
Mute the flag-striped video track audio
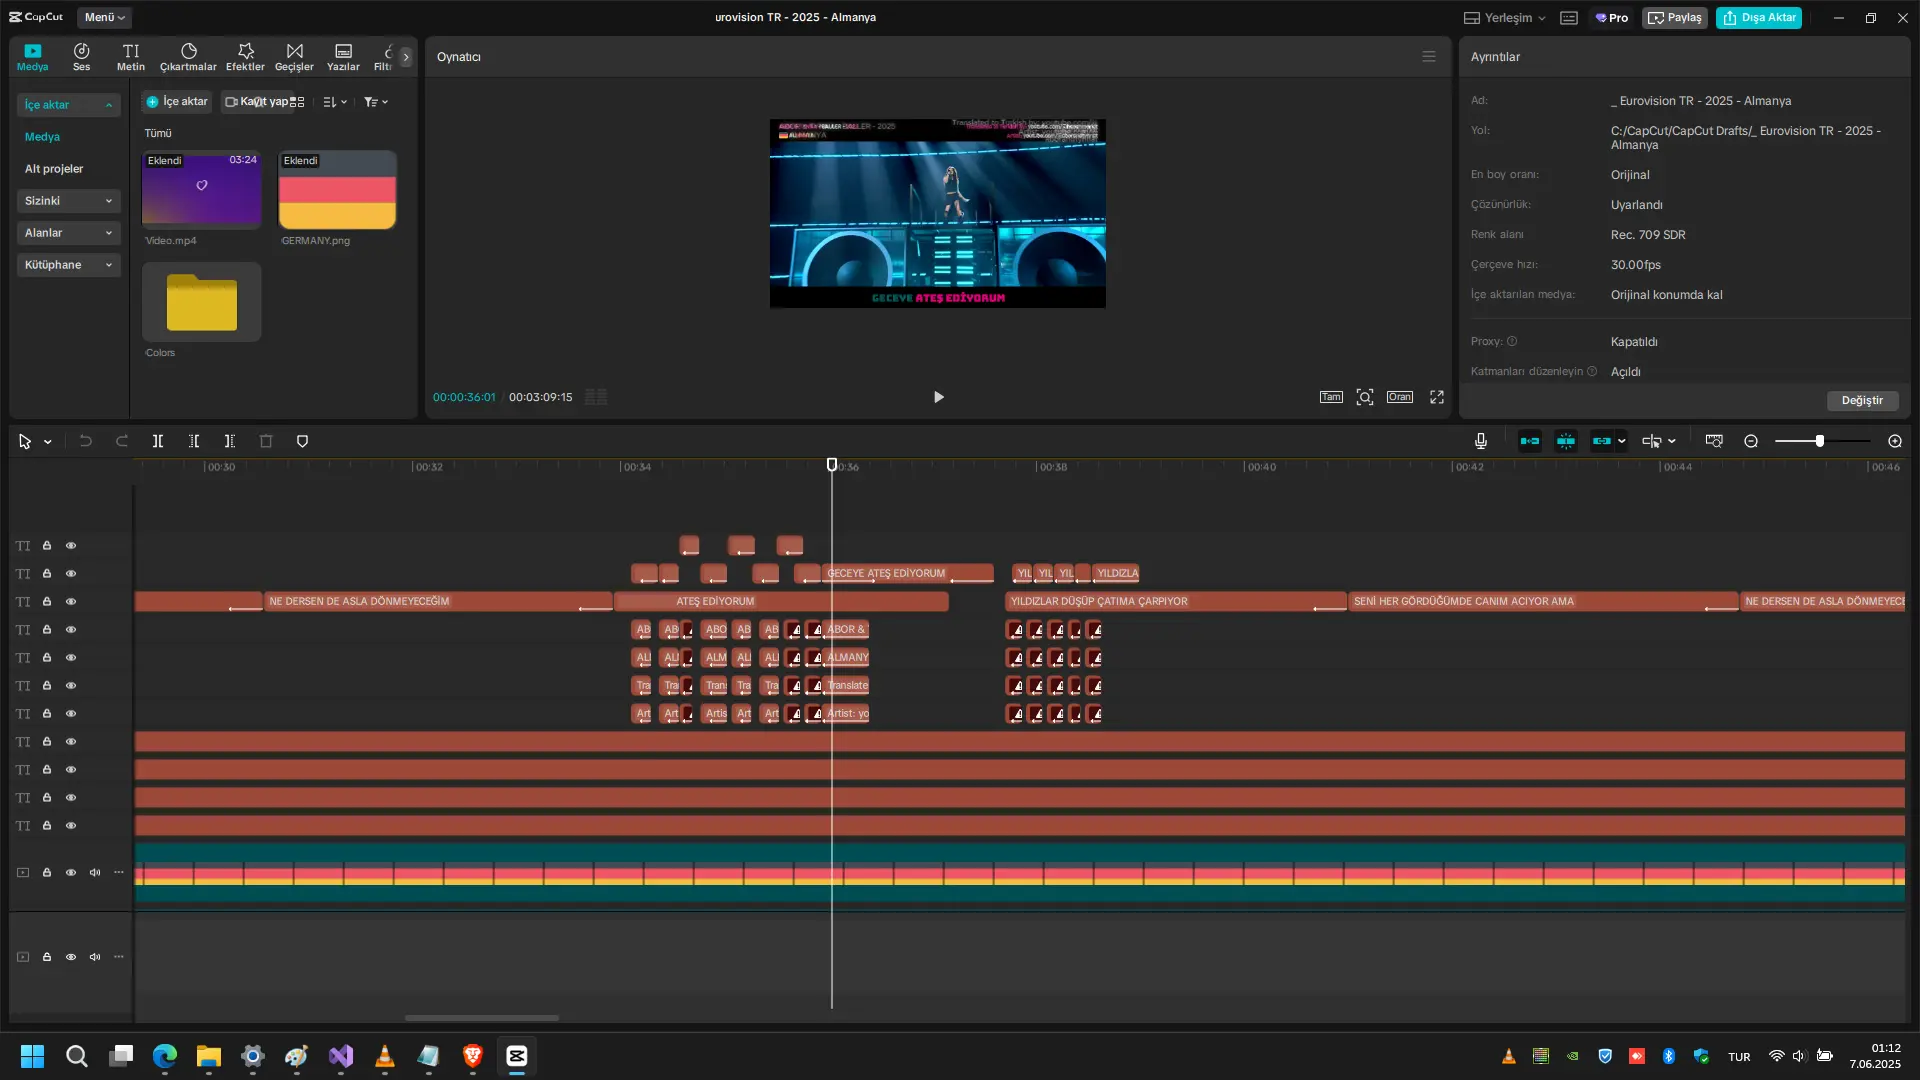[x=95, y=872]
